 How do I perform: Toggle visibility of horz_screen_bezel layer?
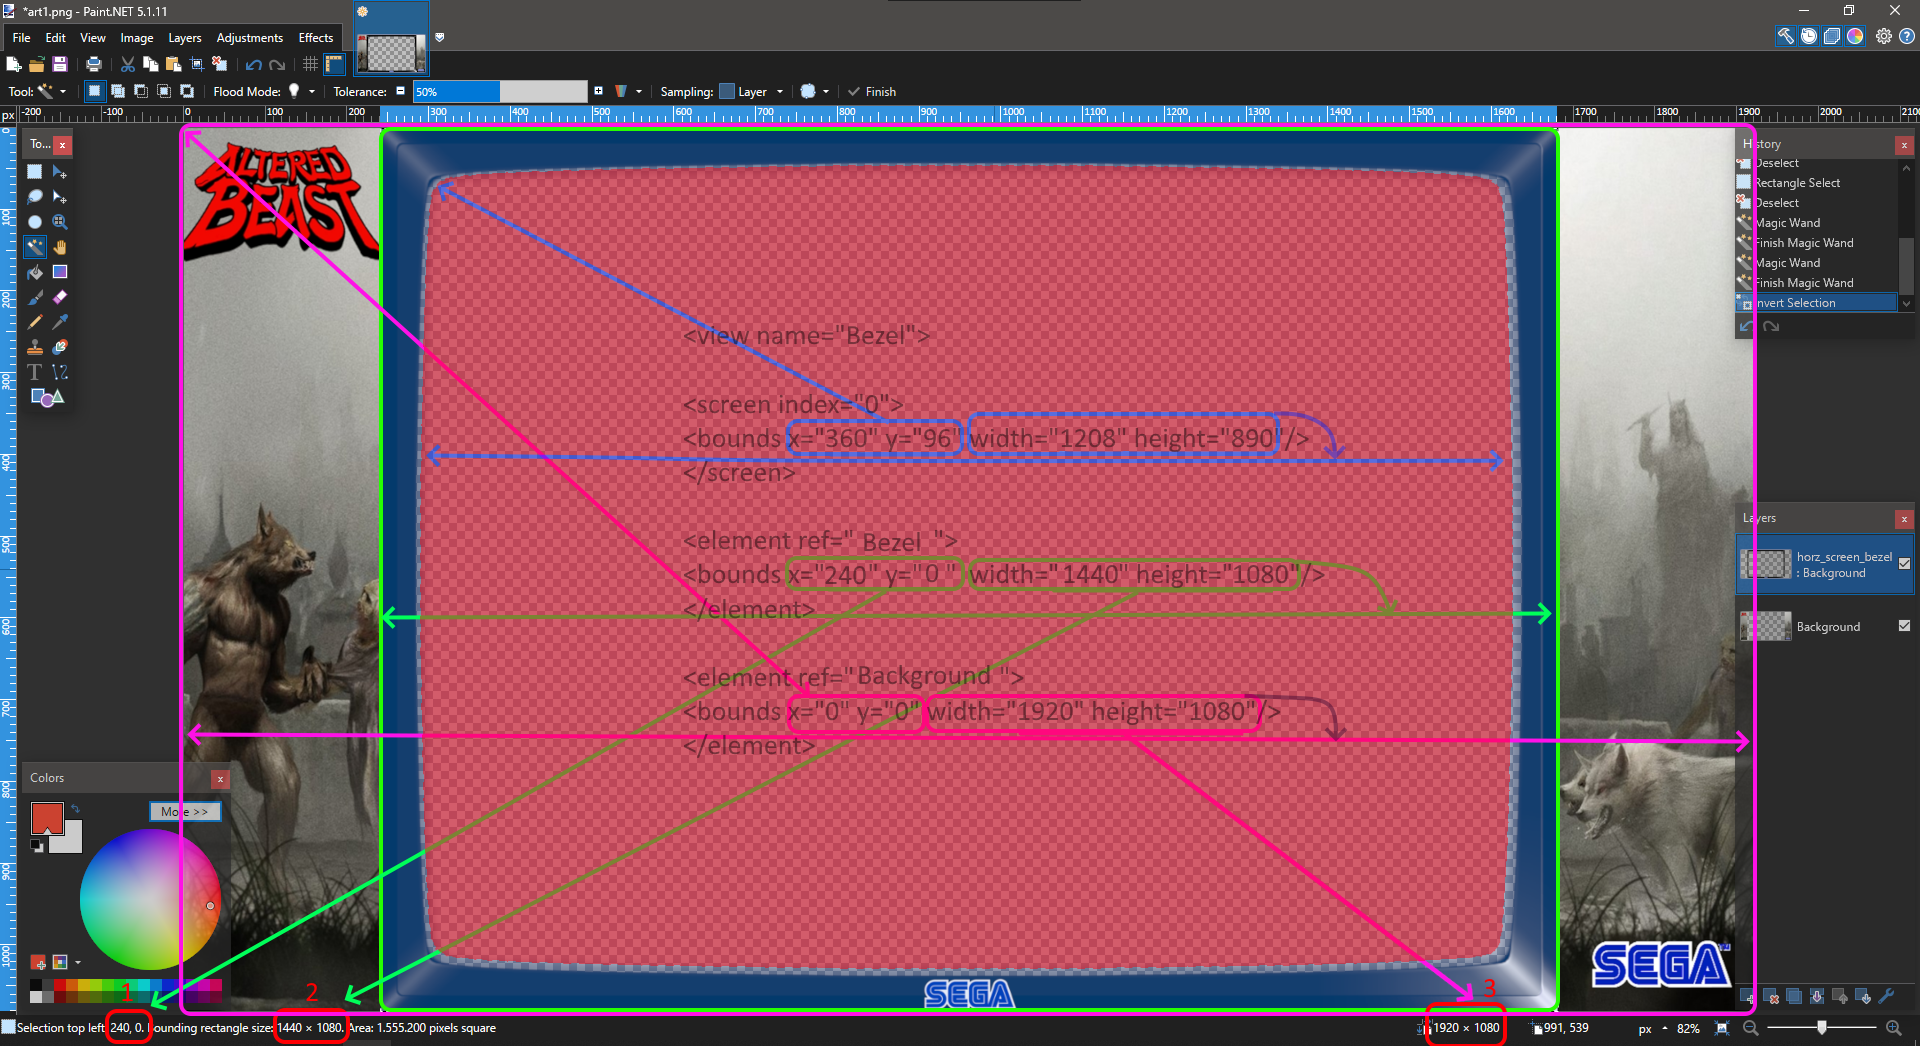(1904, 564)
